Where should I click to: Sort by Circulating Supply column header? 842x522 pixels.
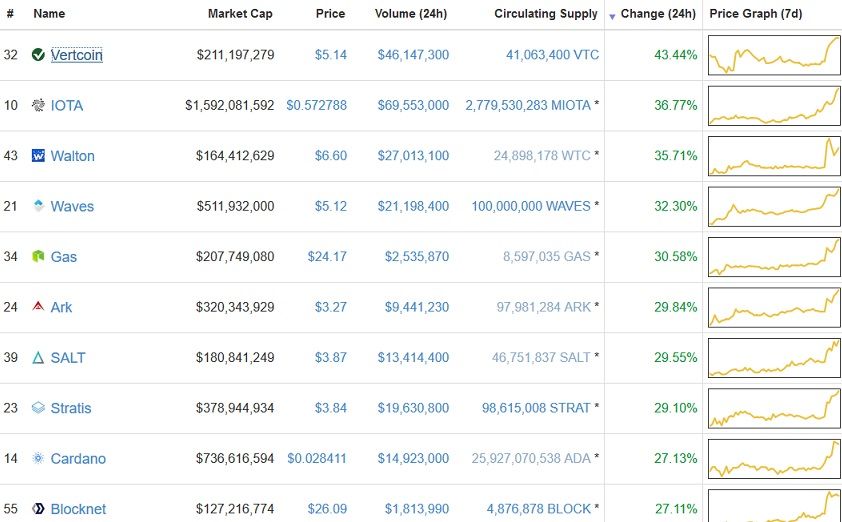tap(546, 14)
